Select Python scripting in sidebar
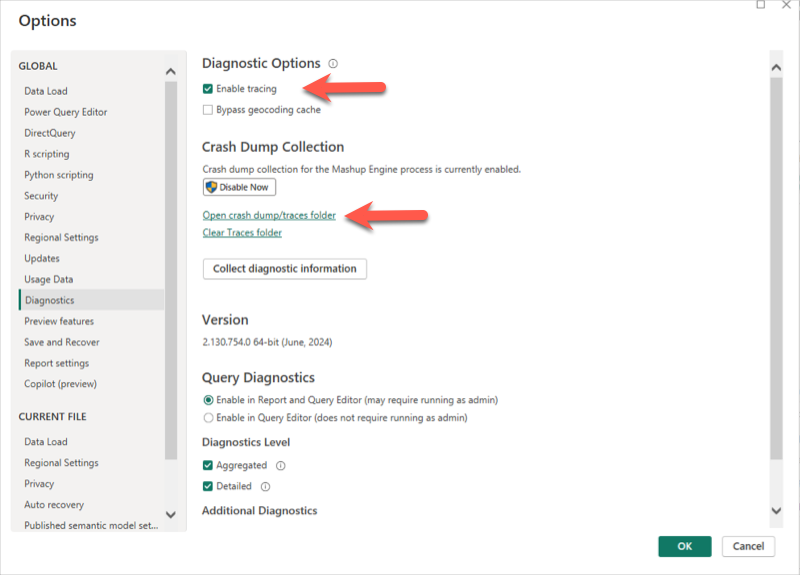Viewport: 800px width, 575px height. pyautogui.click(x=59, y=174)
